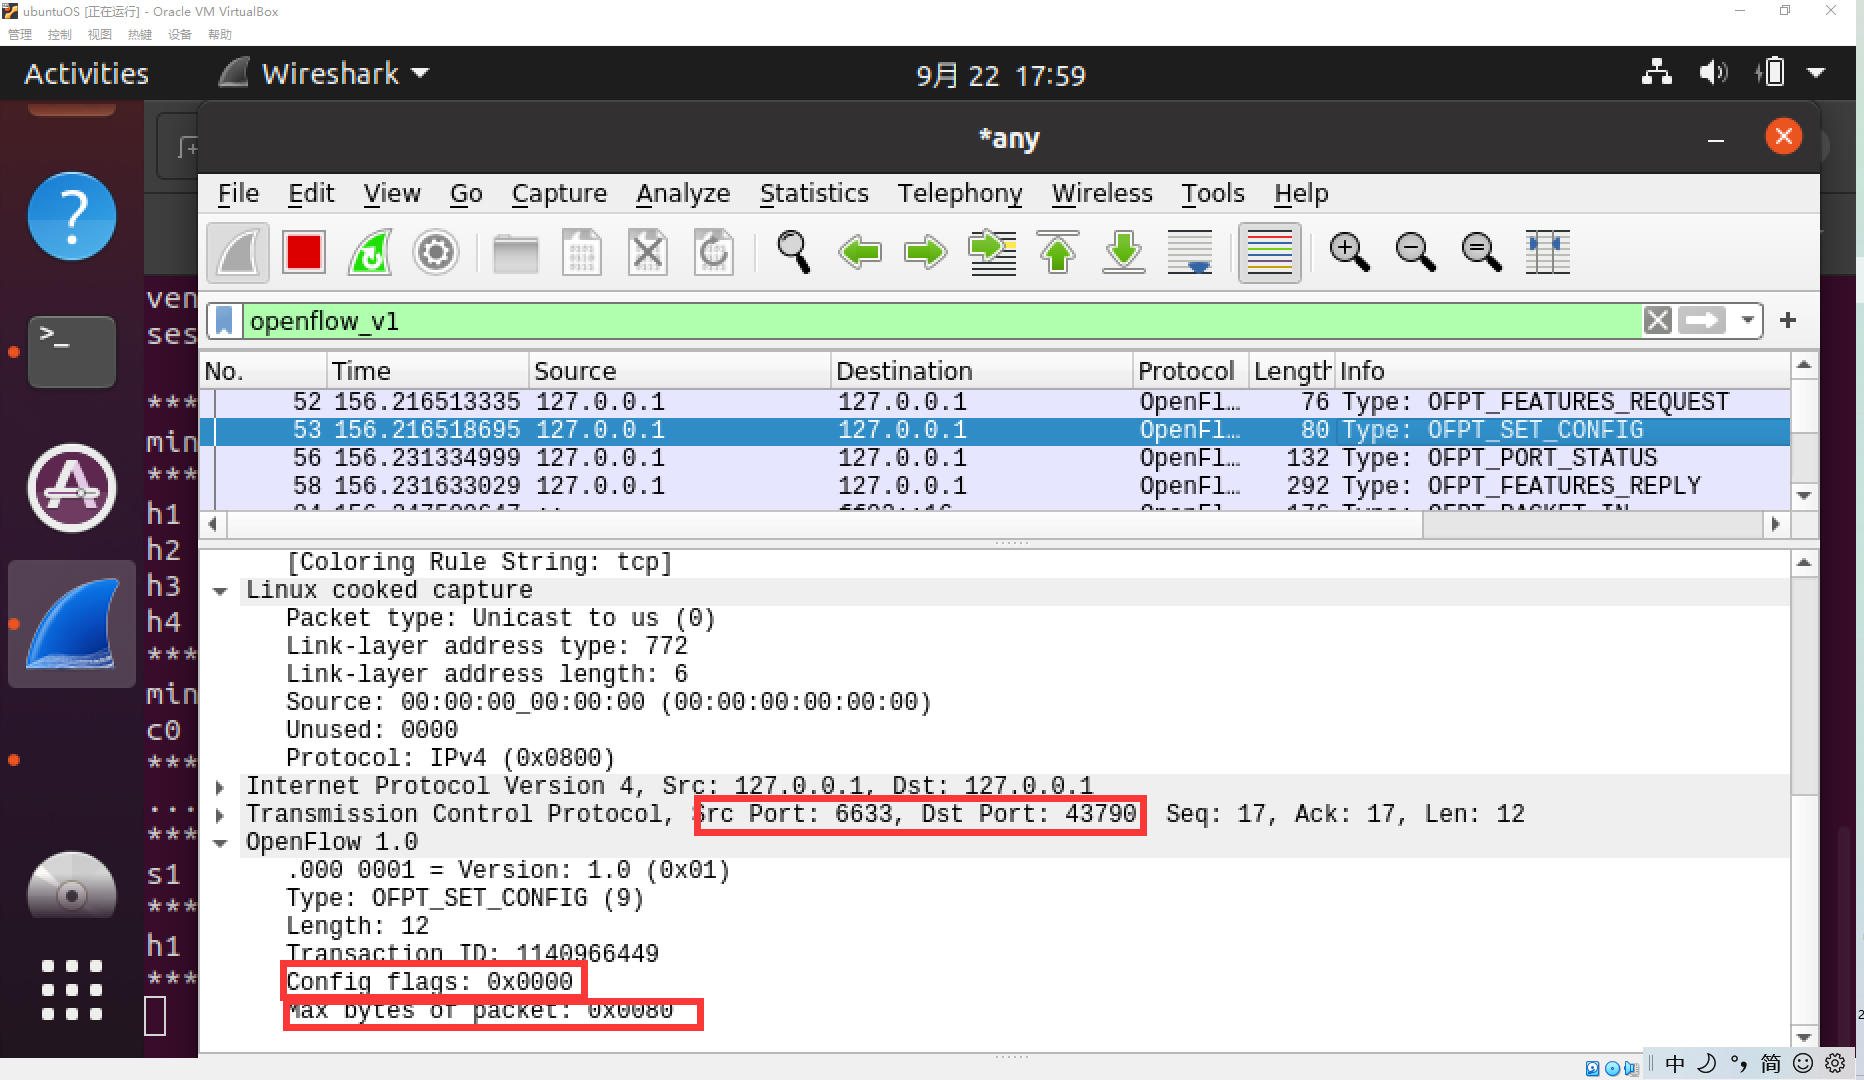Jump to the first packet
Viewport: 1864px width, 1080px height.
[x=1058, y=253]
